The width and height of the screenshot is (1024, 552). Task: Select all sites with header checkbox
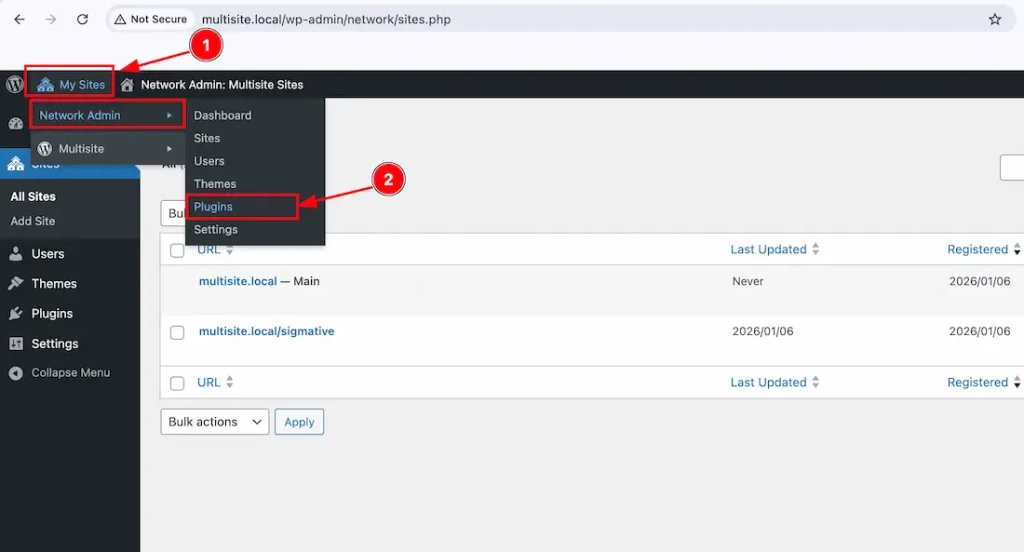click(x=177, y=251)
